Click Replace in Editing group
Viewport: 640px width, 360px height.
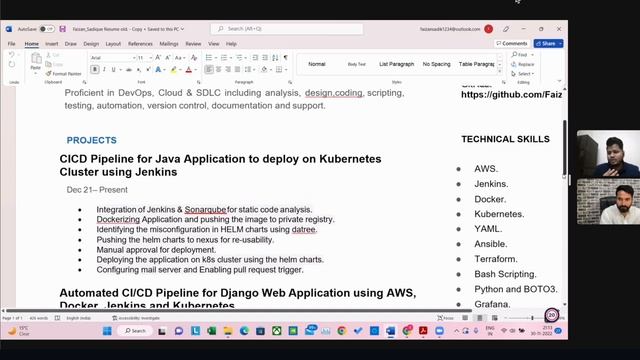click(x=522, y=64)
